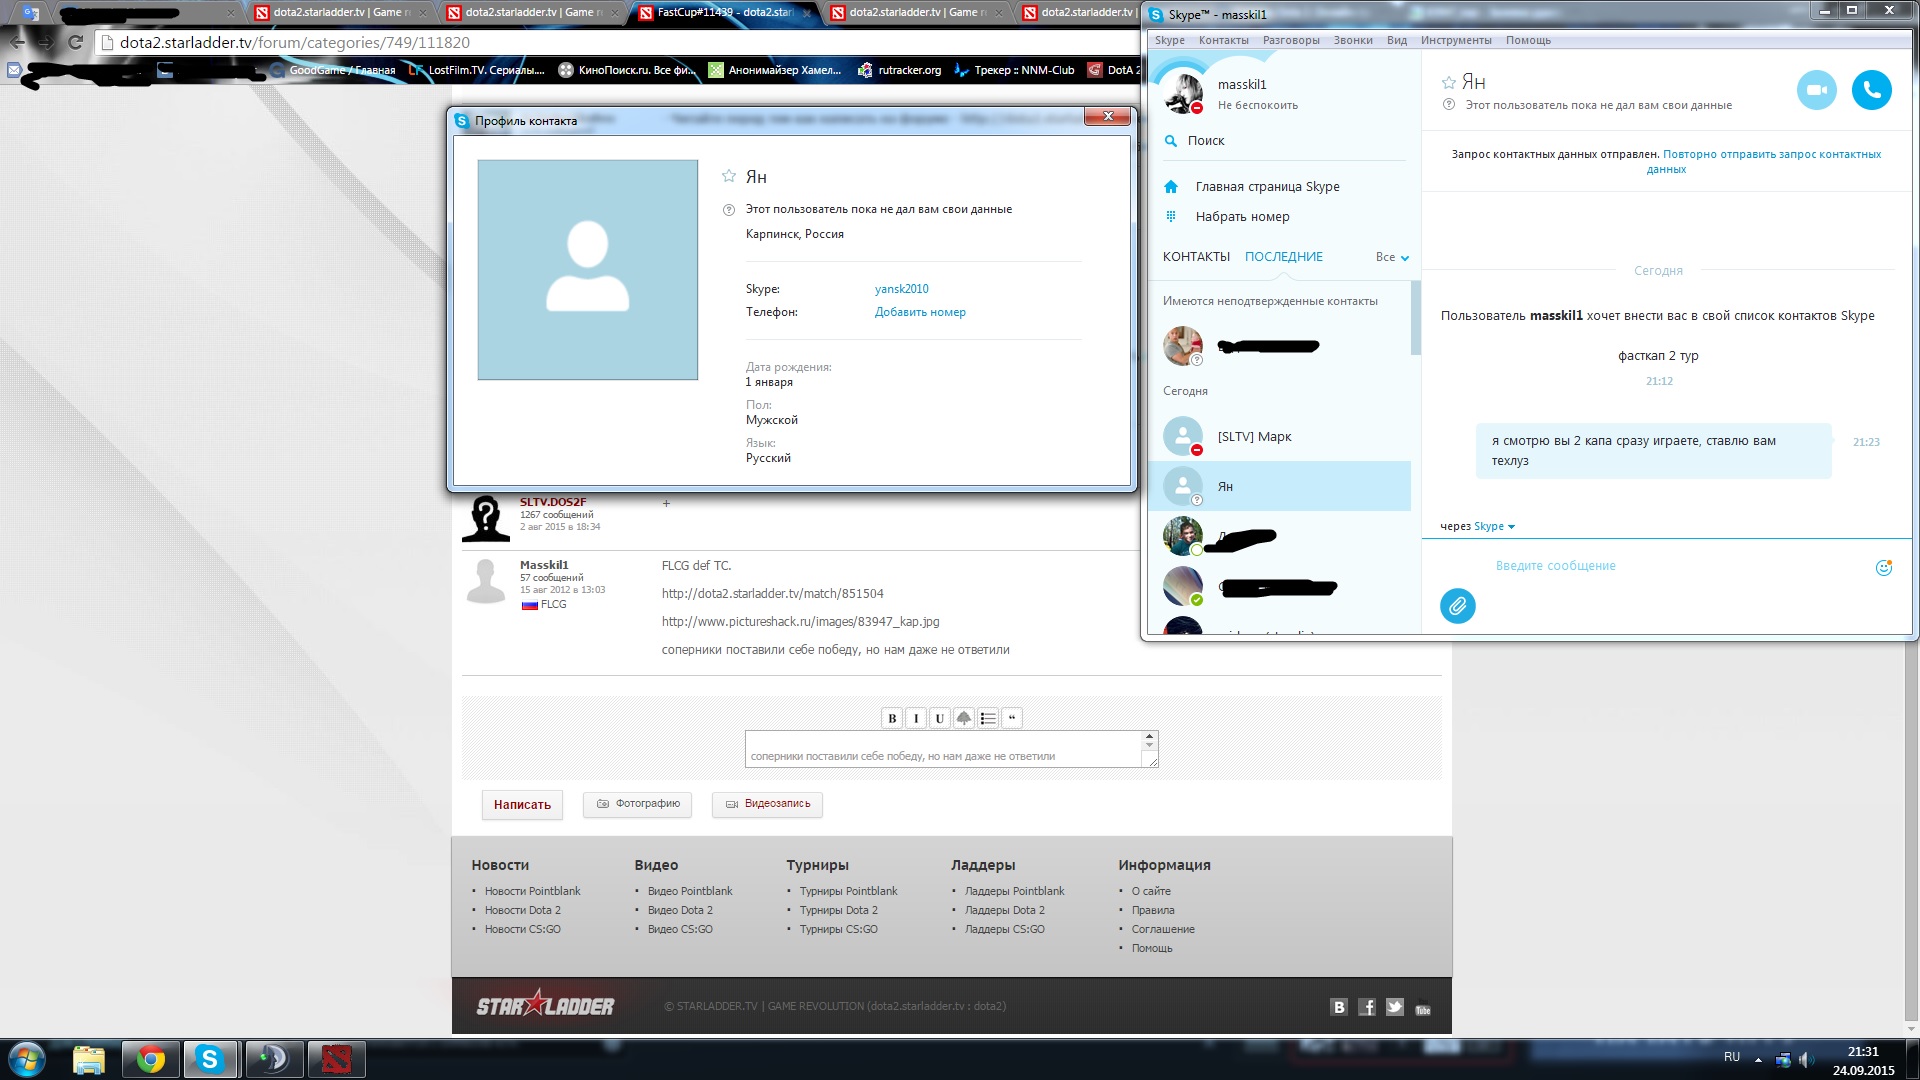Click the Skype contact list scrollbar

coord(1416,318)
